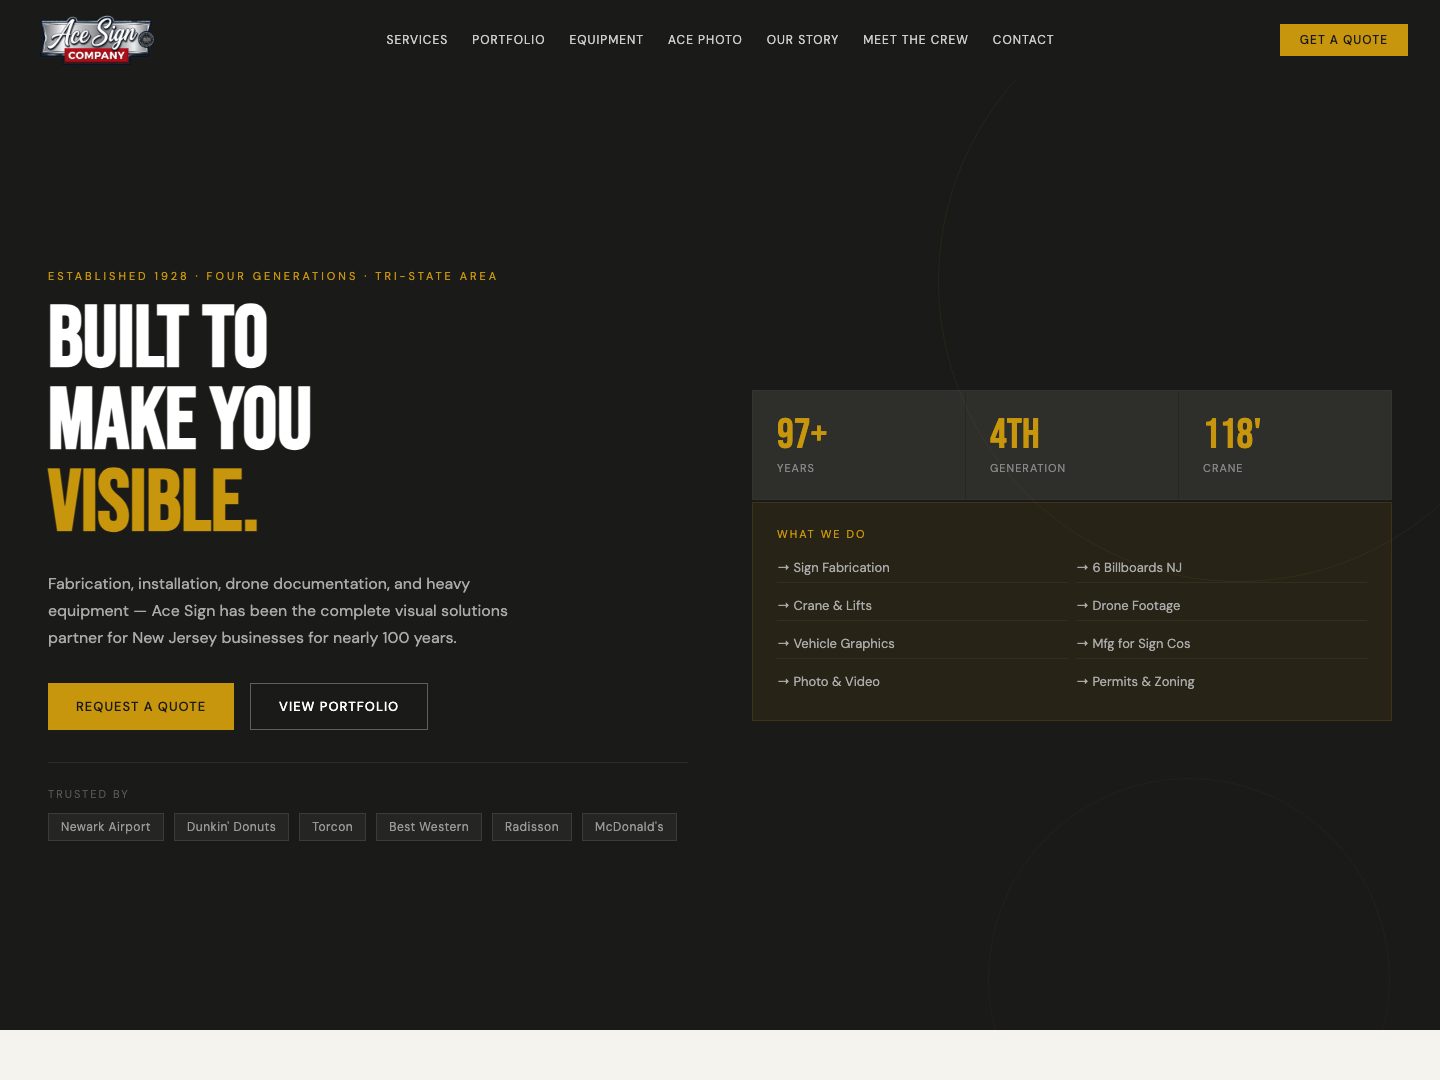Screen dimensions: 1440x1080
Task: Open the Our Story page link
Action: click(x=803, y=40)
